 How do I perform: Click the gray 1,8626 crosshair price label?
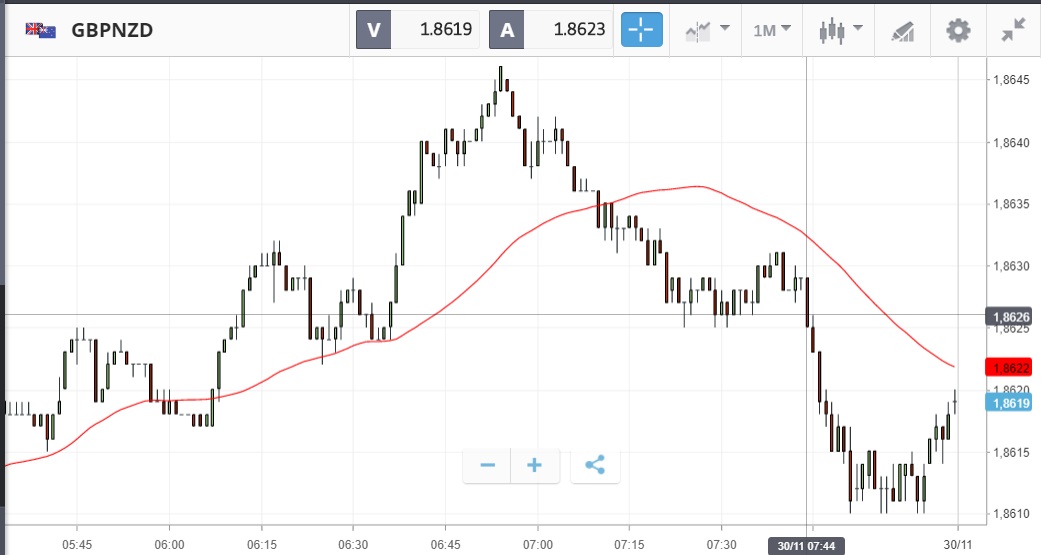pyautogui.click(x=1012, y=316)
